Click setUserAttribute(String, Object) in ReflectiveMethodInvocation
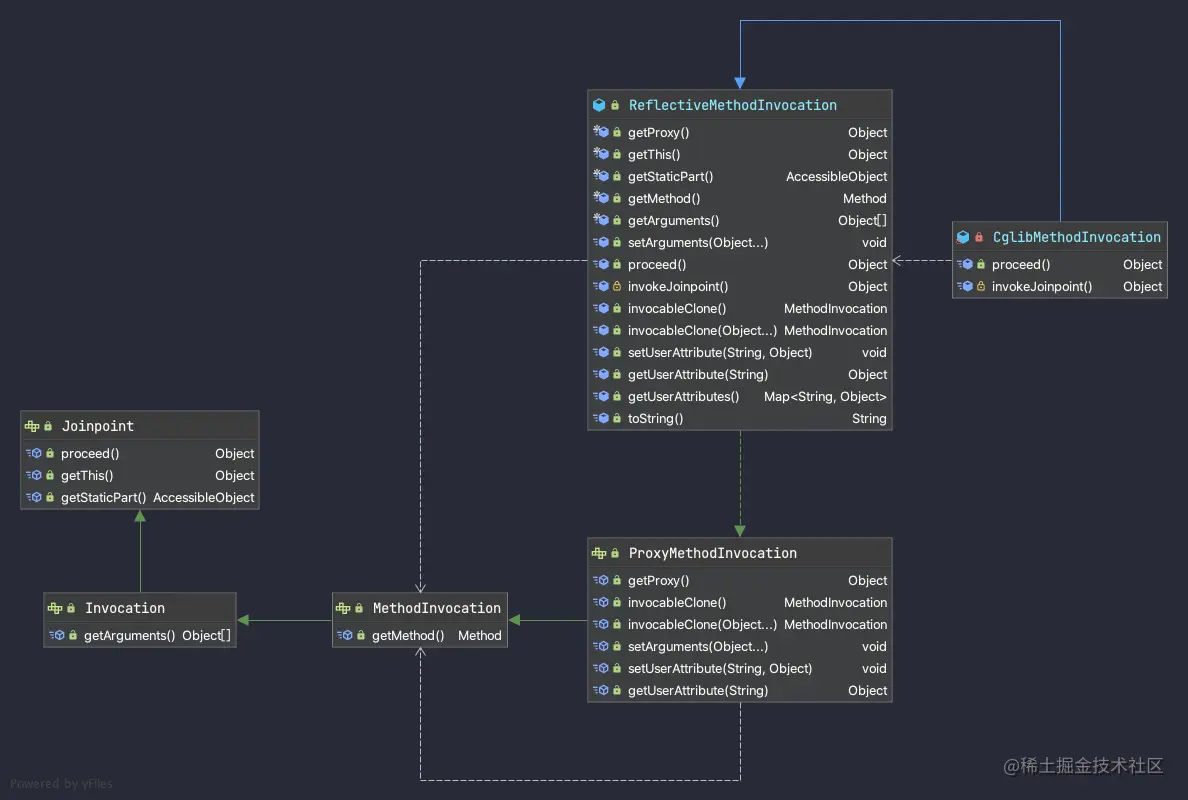 point(720,352)
